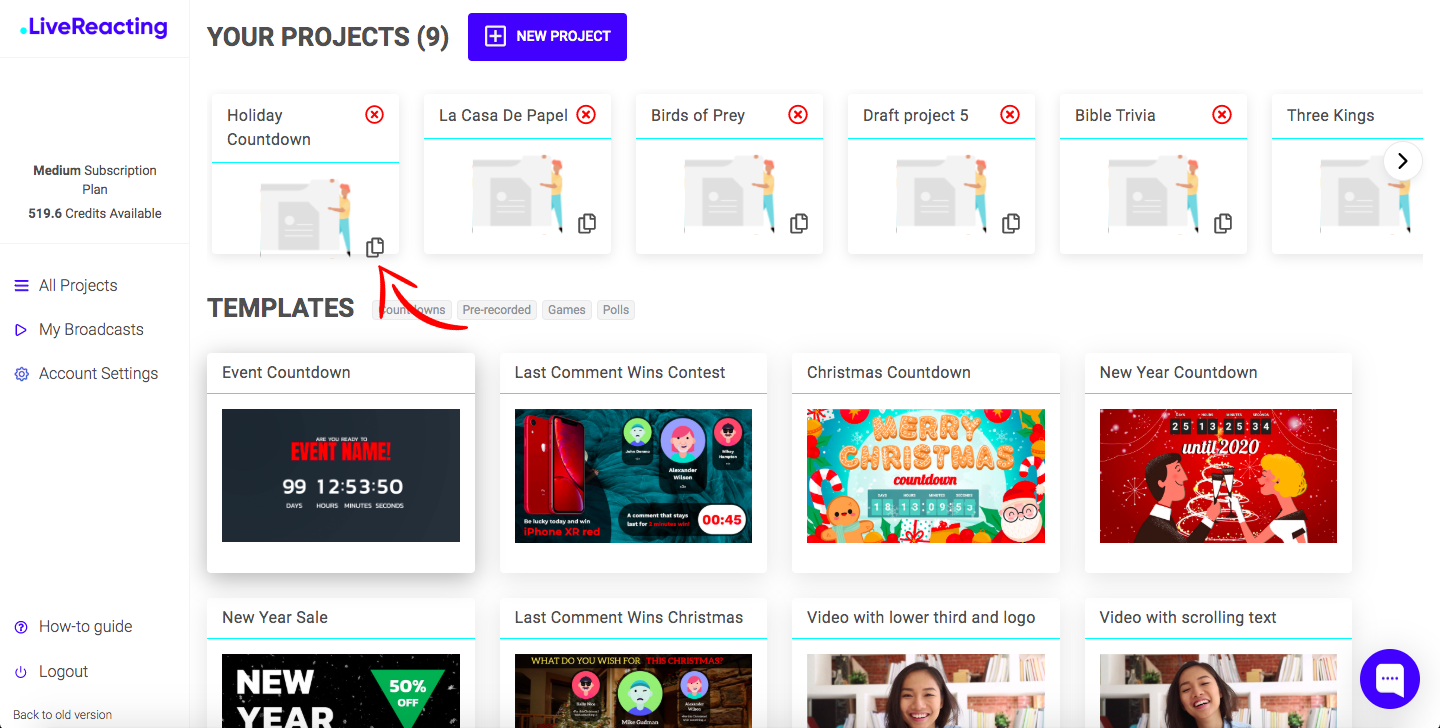The height and width of the screenshot is (728, 1440).
Task: Select the Christmas Countdown template thumbnail
Action: coord(926,476)
